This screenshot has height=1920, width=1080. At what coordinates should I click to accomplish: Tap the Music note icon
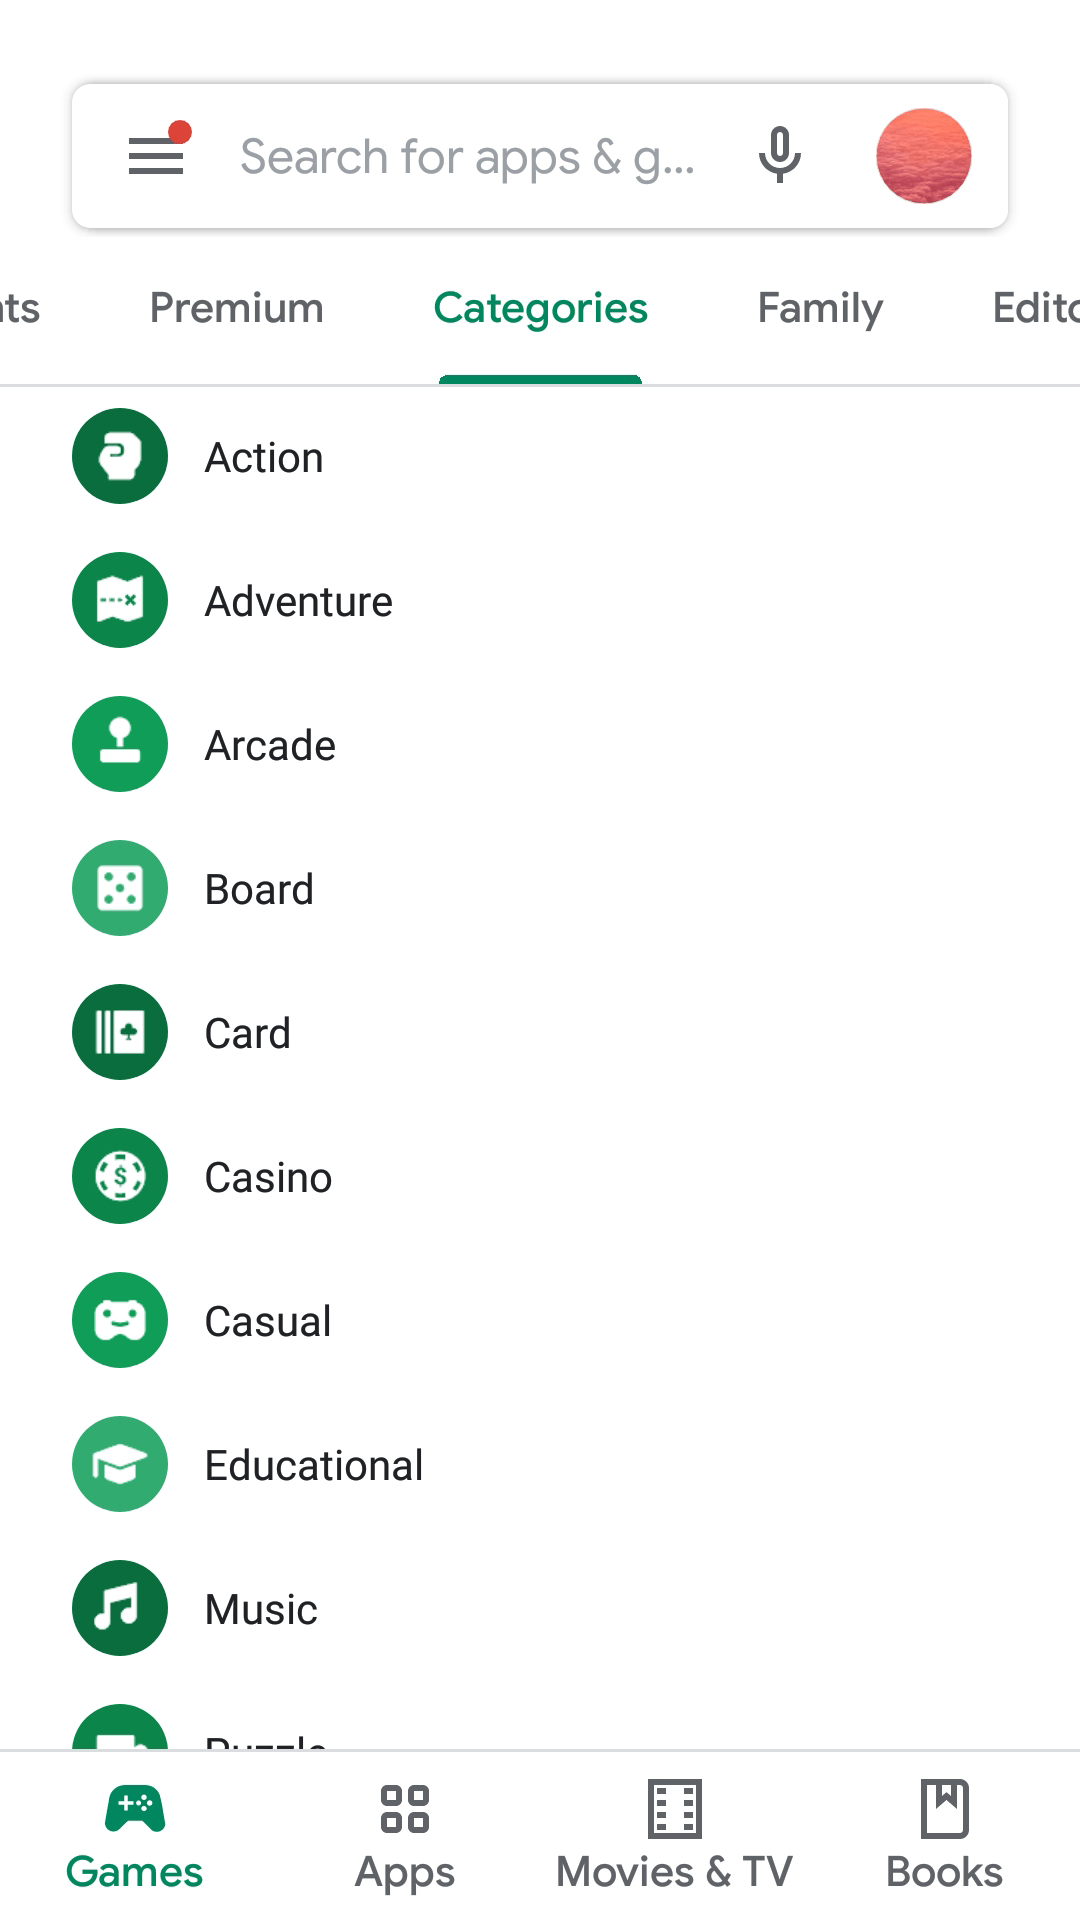pos(120,1609)
